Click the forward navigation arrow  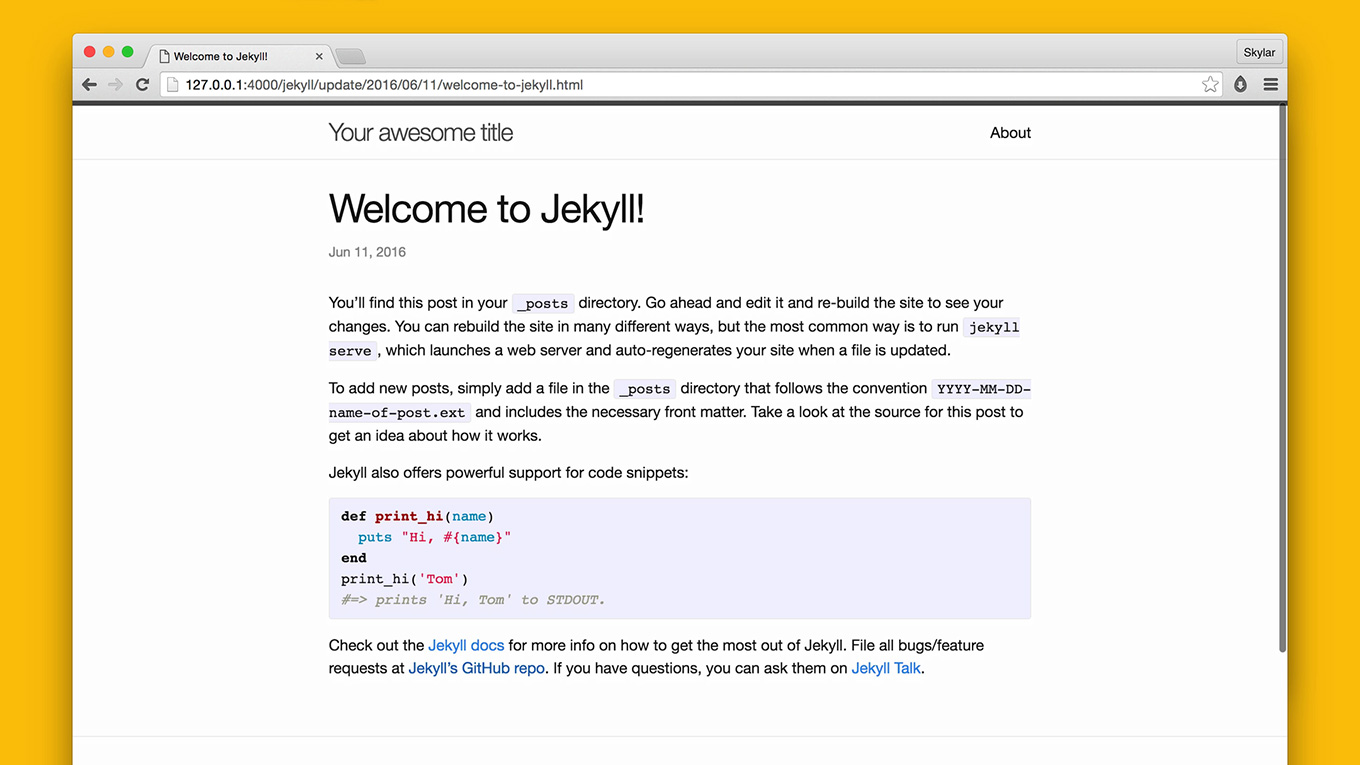coord(115,85)
